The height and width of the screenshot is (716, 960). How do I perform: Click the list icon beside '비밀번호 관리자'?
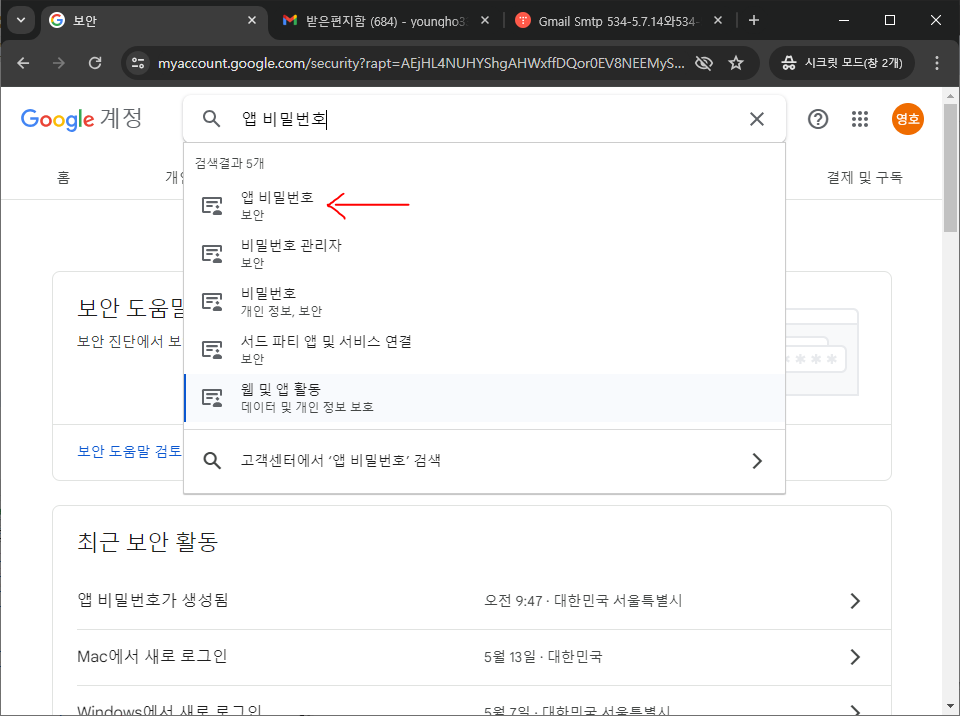click(x=212, y=254)
